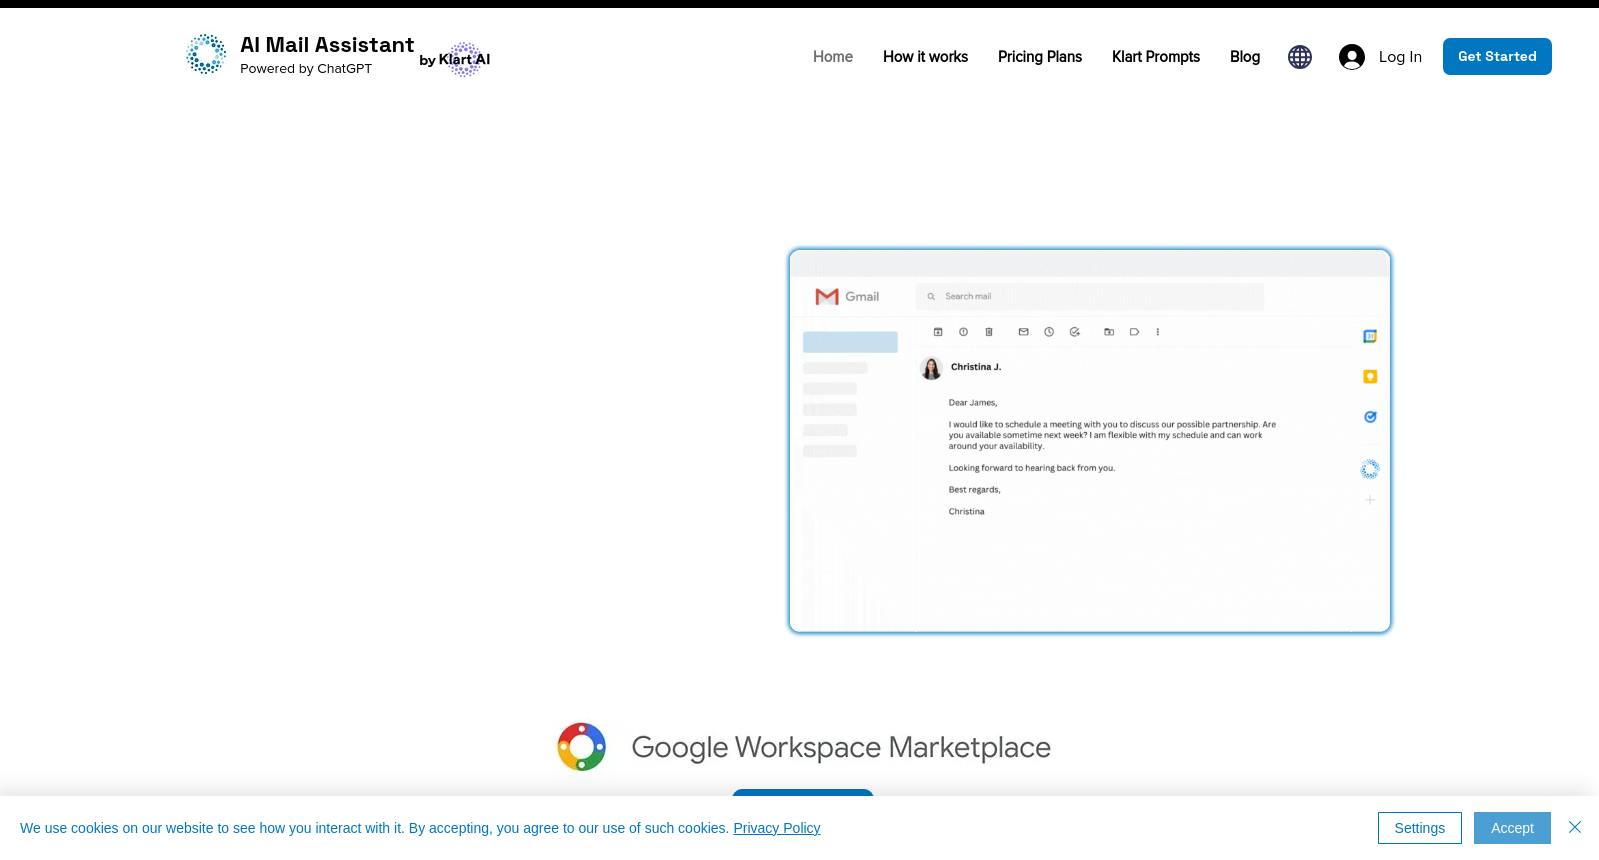Click the Move to folder icon
The image size is (1599, 860).
pos(1109,332)
